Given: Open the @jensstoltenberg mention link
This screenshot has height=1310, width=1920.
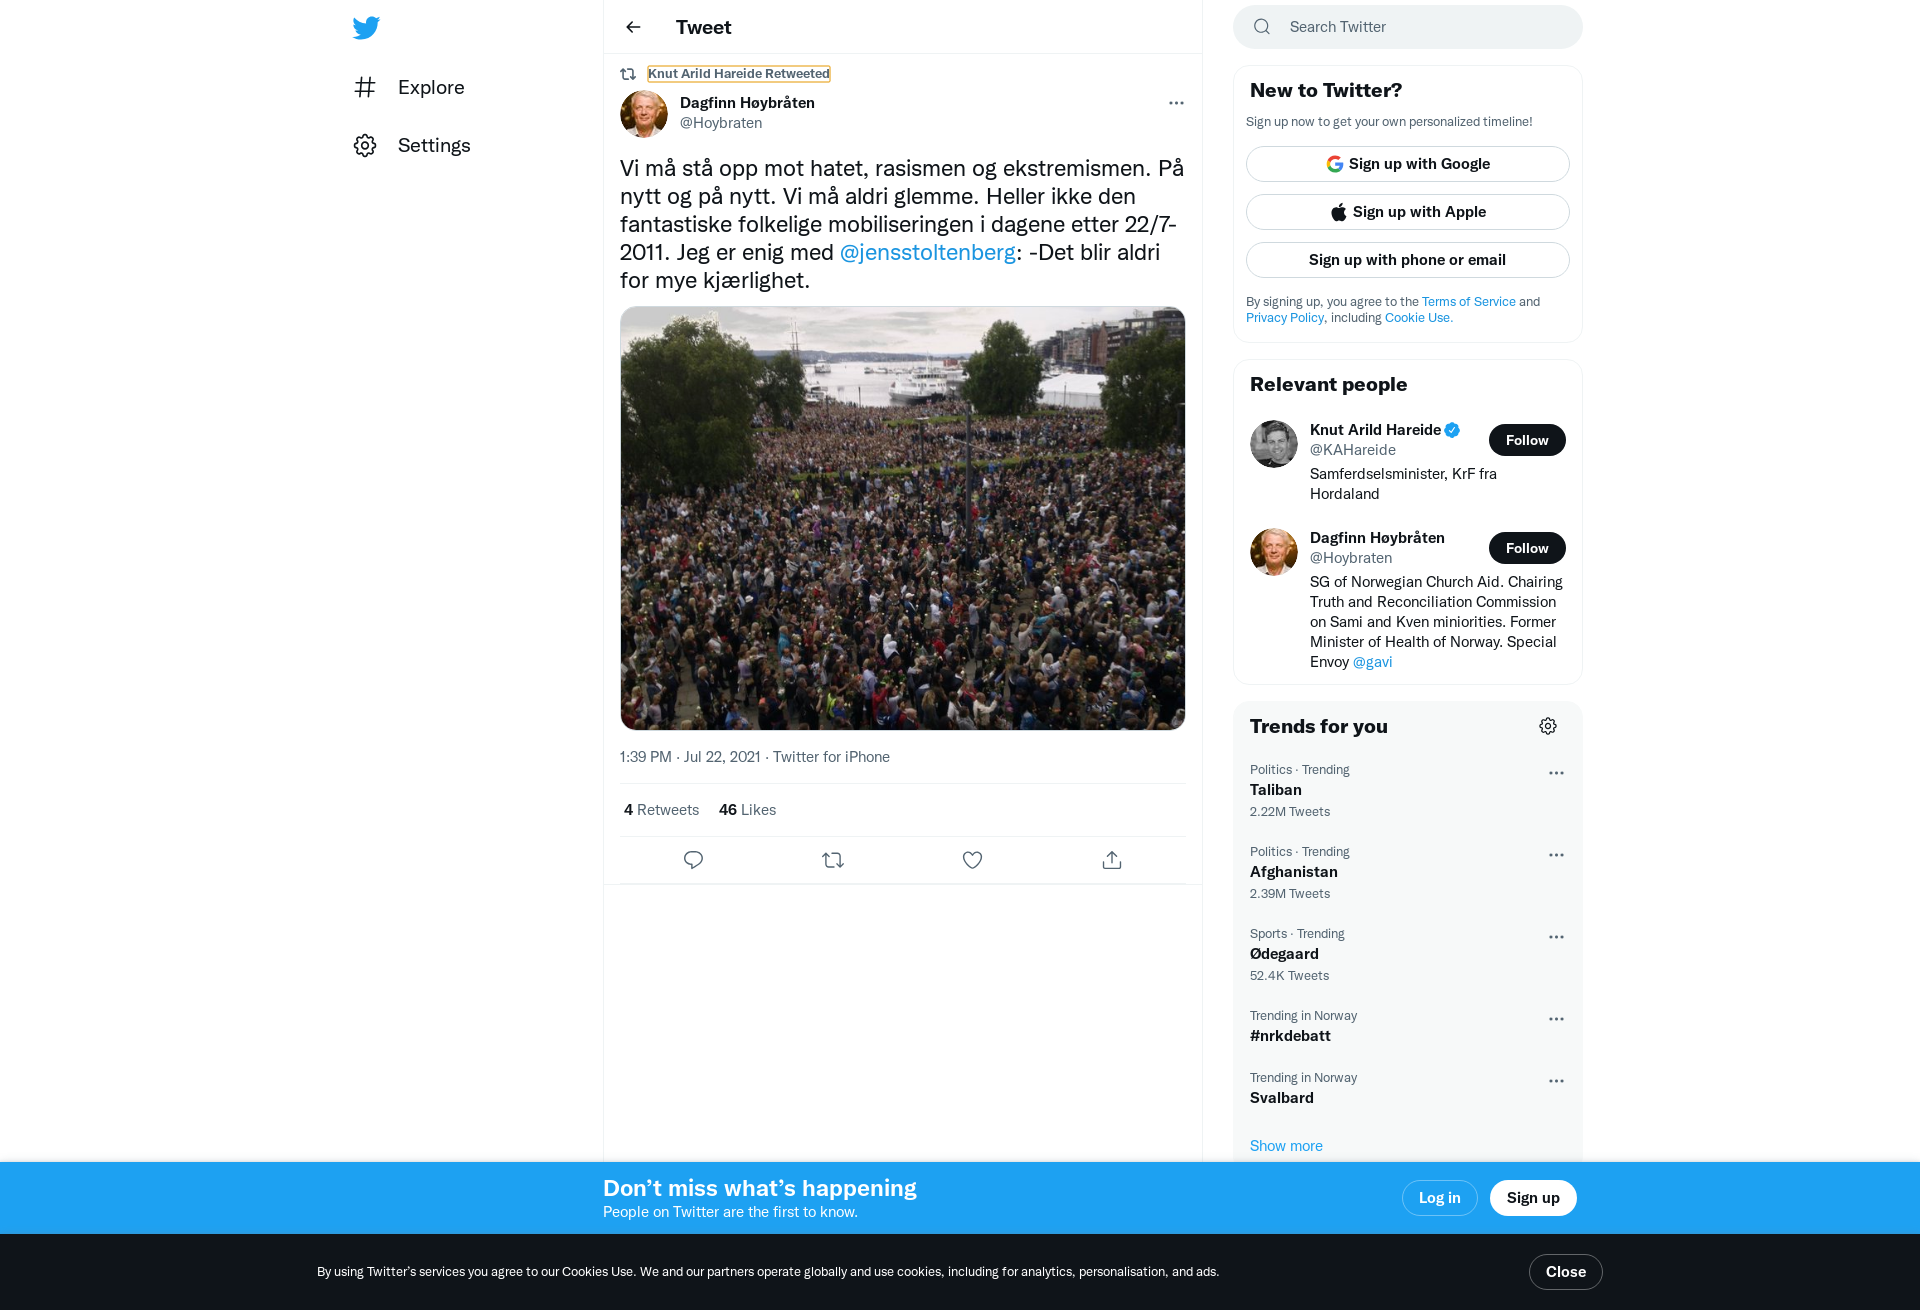Looking at the screenshot, I should point(927,252).
